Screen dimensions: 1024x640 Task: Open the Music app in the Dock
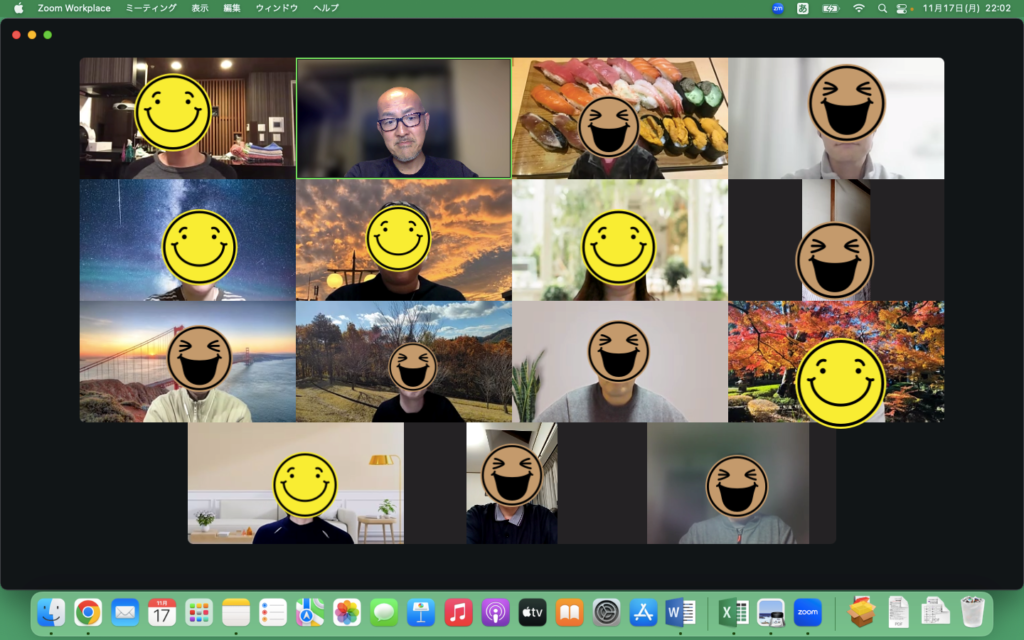(x=458, y=612)
